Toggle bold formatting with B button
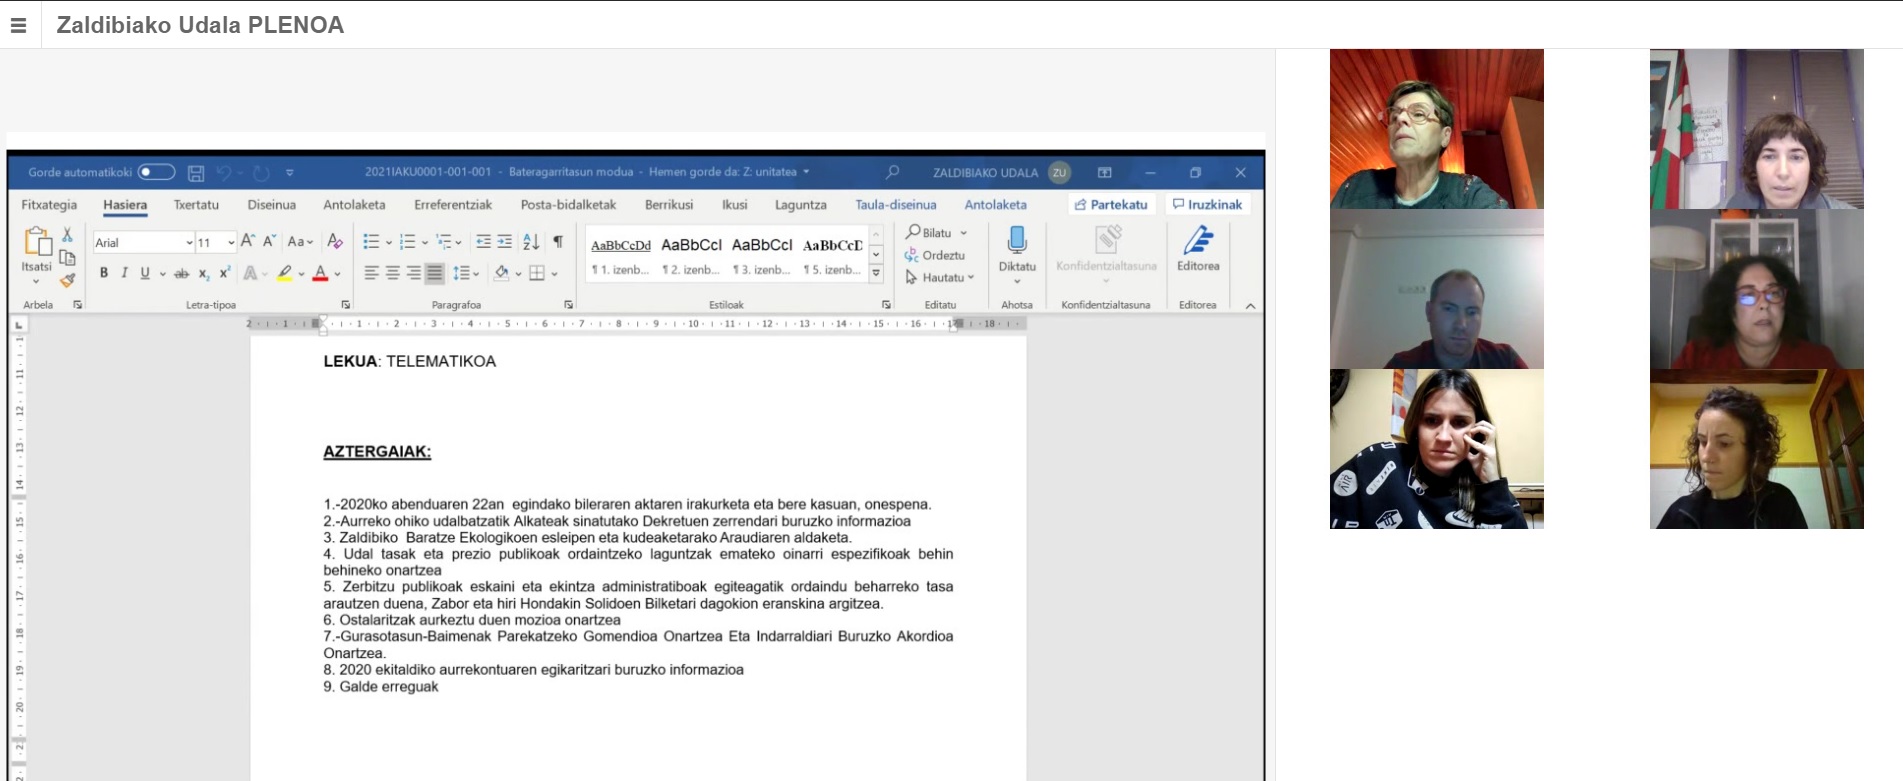Image resolution: width=1903 pixels, height=781 pixels. [x=104, y=273]
